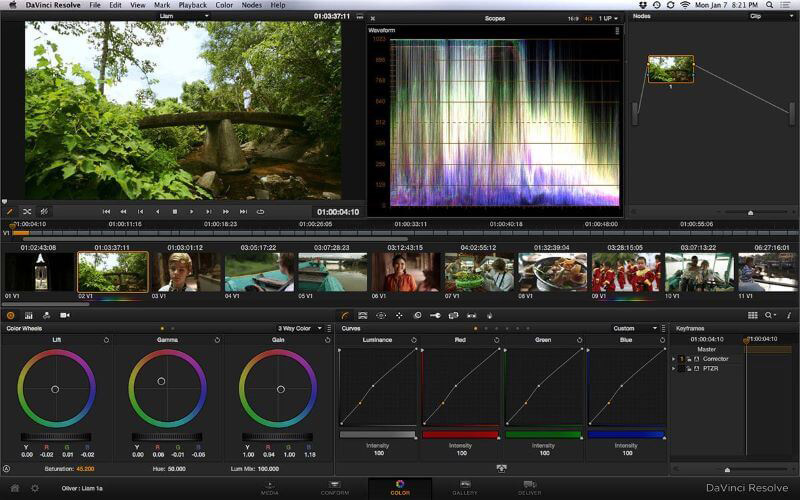The width and height of the screenshot is (800, 500).
Task: Click the loop playback icon
Action: 260,211
